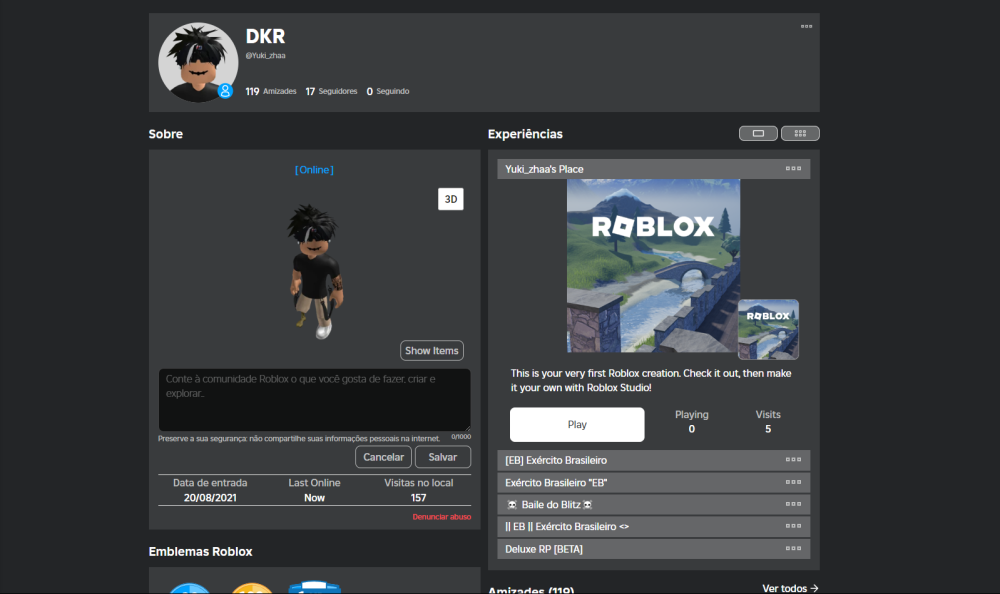Open options dots for Yuki_zhaa's Place
This screenshot has height=594, width=1000.
[x=793, y=169]
